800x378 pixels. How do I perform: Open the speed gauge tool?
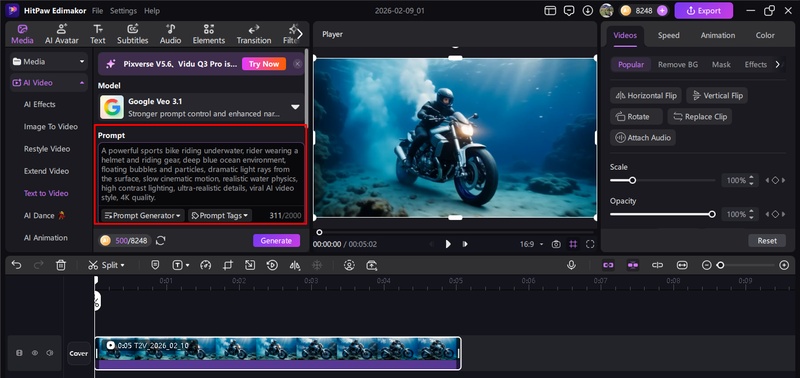(206, 265)
